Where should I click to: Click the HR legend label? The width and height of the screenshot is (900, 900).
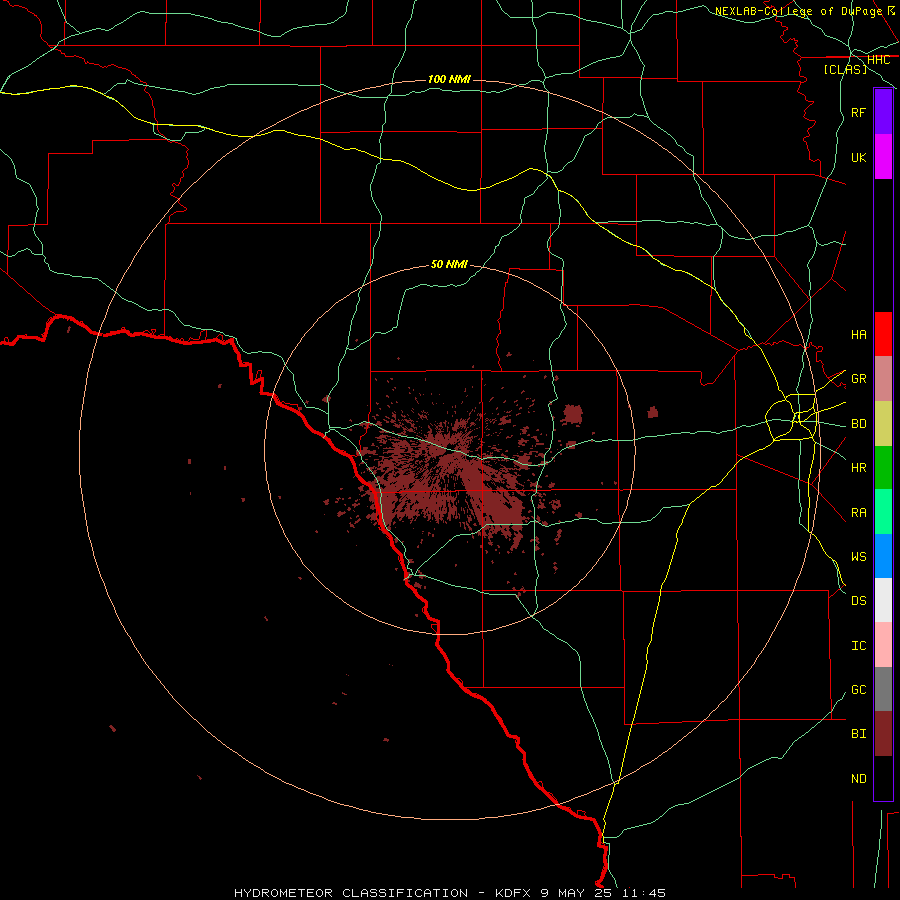point(858,468)
